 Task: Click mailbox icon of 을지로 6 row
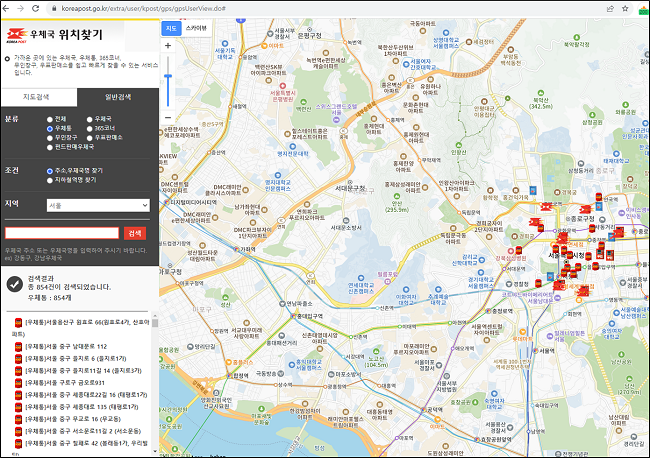pyautogui.click(x=18, y=359)
